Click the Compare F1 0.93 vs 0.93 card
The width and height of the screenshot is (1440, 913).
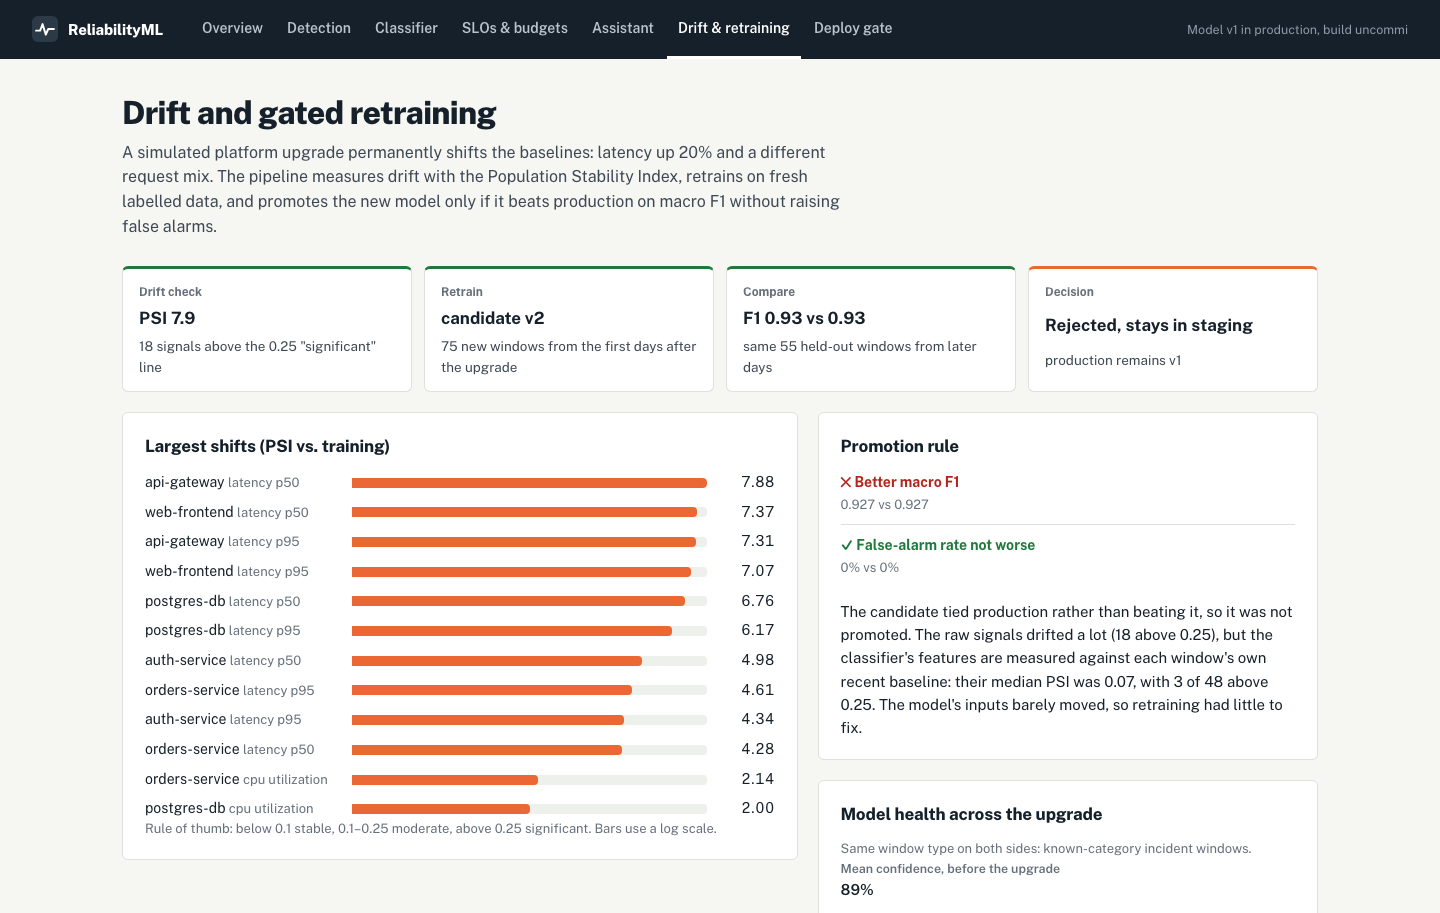click(x=871, y=329)
